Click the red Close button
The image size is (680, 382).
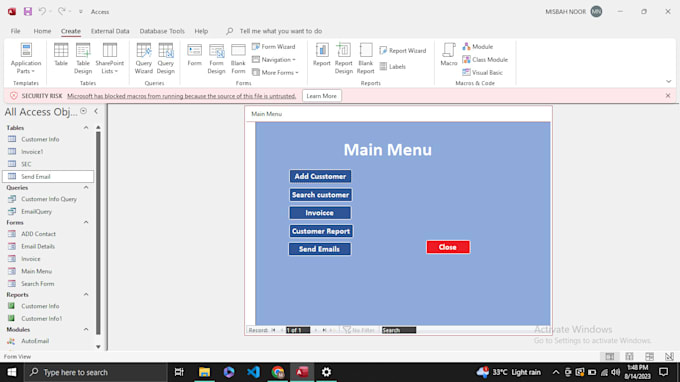click(x=448, y=247)
